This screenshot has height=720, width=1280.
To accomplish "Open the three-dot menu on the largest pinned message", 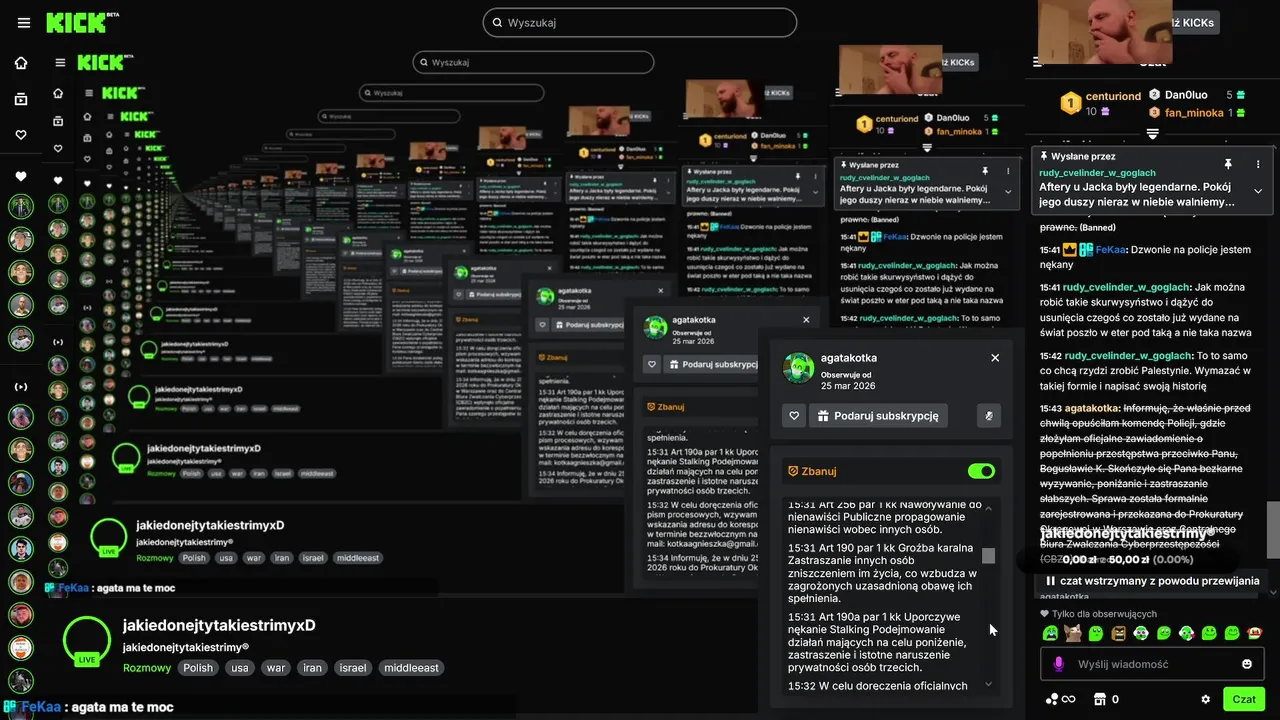I will (x=1258, y=163).
